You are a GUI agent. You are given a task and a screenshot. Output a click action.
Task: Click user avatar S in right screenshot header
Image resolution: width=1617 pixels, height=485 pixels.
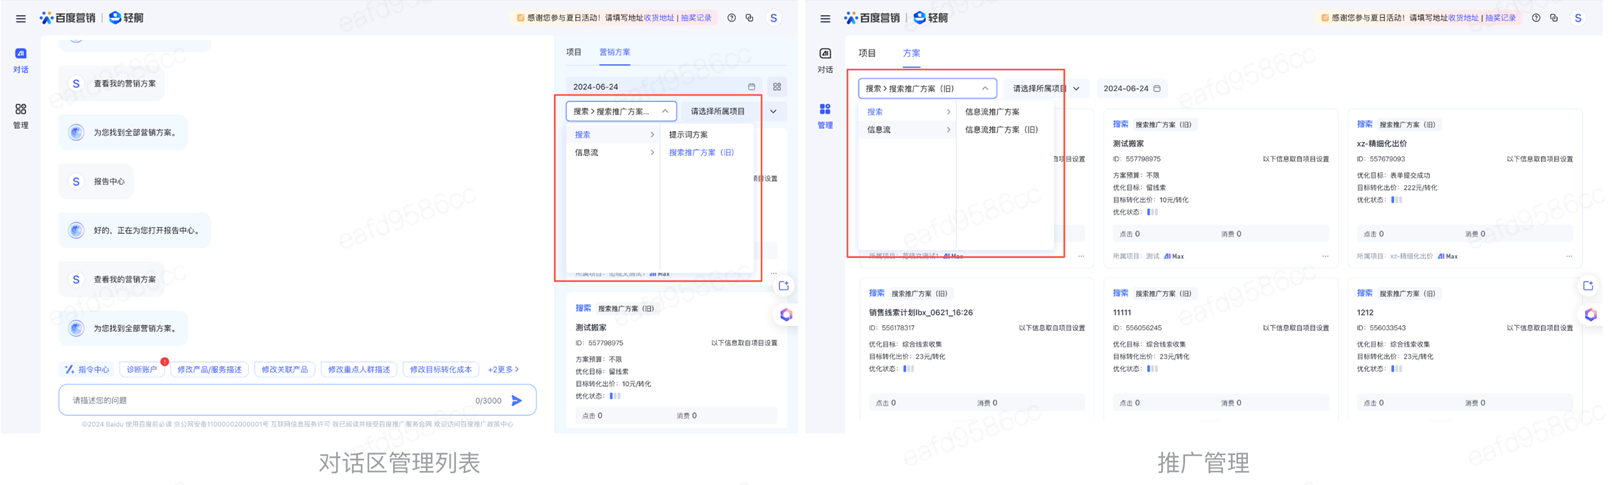click(x=1578, y=18)
